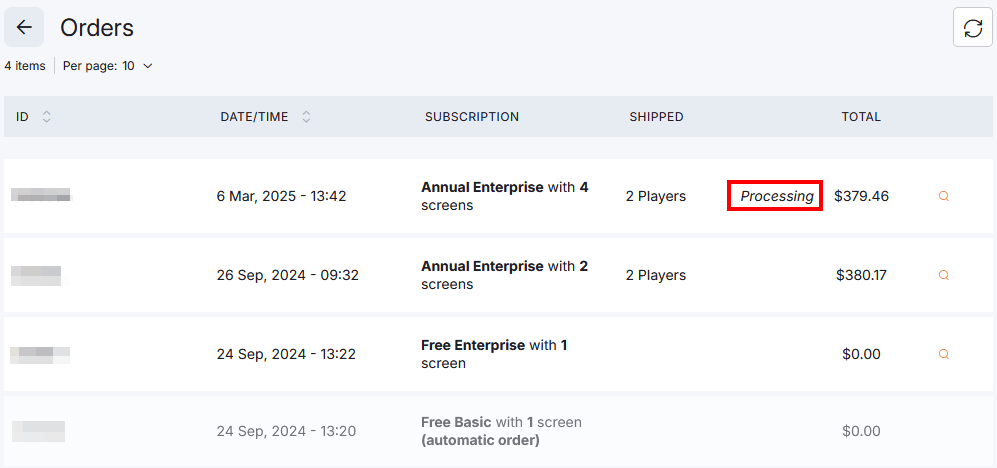The image size is (997, 468).
Task: Sort orders by Date/Time arrows
Action: tap(306, 117)
